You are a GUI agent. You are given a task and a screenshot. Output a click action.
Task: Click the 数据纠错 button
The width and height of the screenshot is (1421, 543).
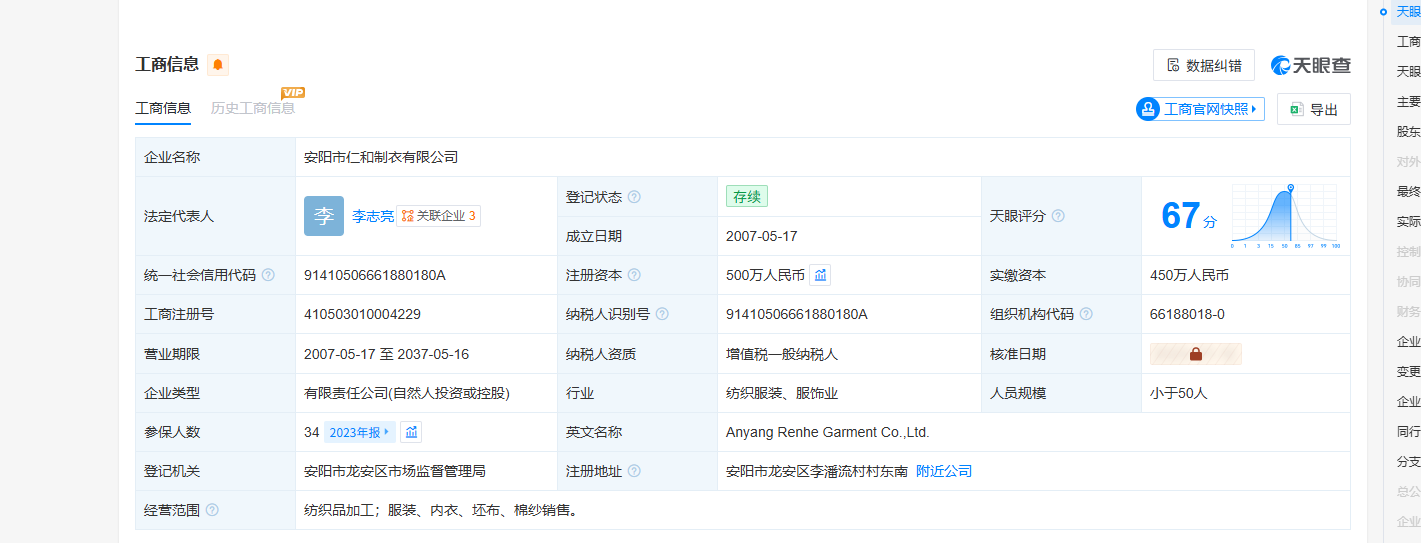click(1204, 65)
